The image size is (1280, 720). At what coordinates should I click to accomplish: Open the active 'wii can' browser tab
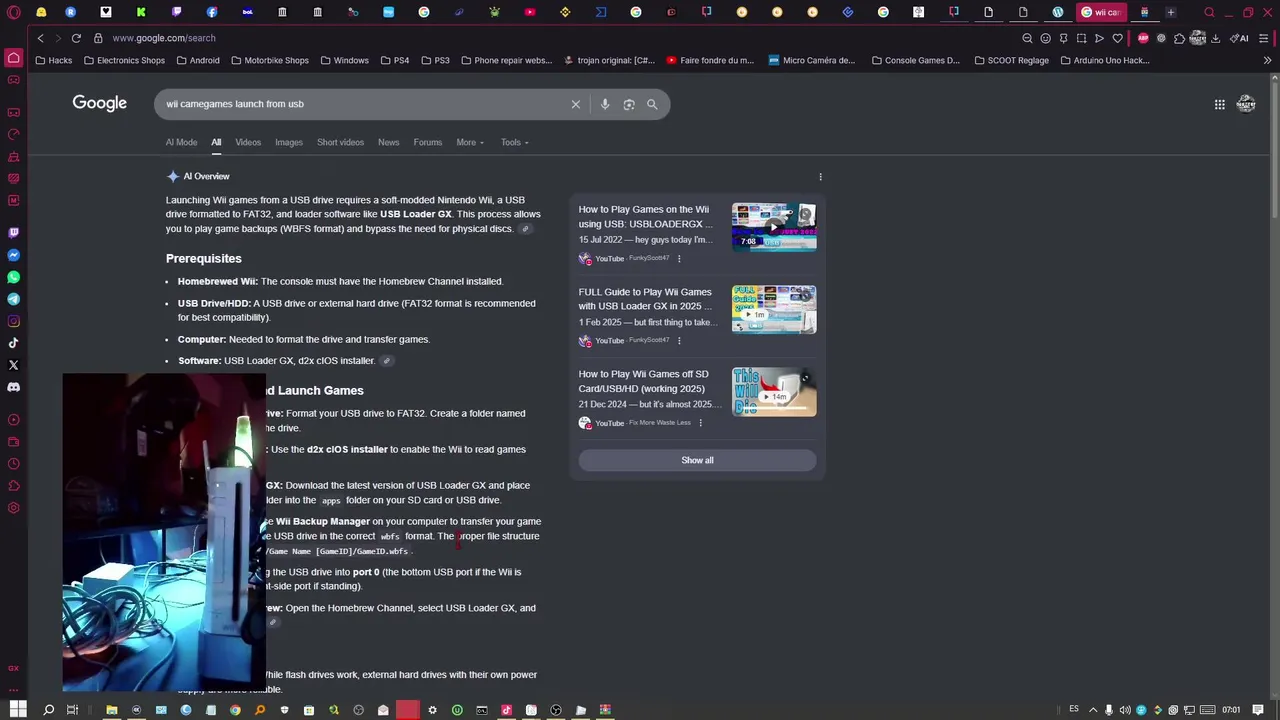[1101, 12]
